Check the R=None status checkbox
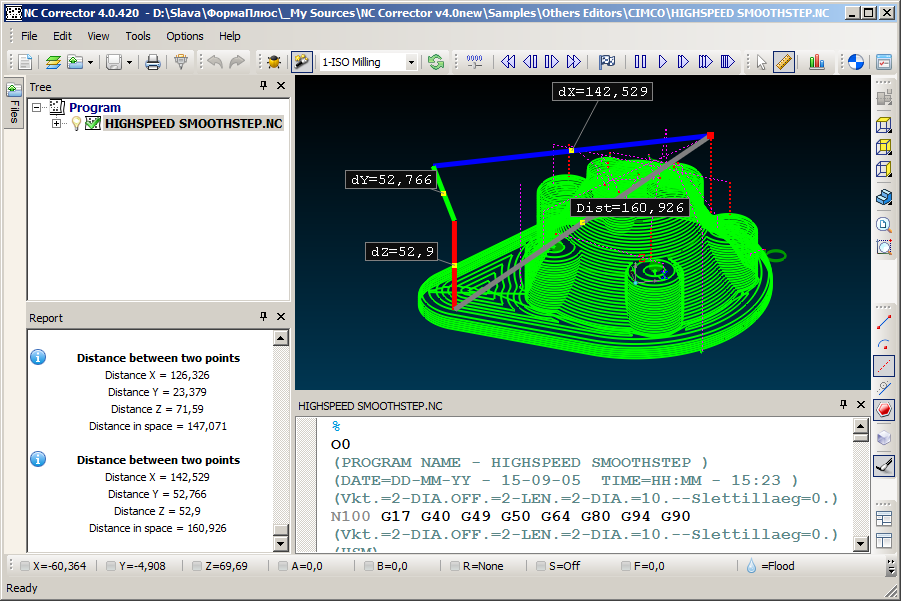Image resolution: width=901 pixels, height=601 pixels. (x=455, y=566)
